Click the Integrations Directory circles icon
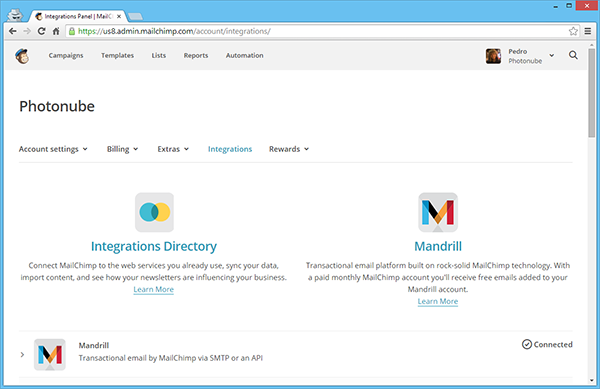This screenshot has height=389, width=600. click(x=154, y=212)
